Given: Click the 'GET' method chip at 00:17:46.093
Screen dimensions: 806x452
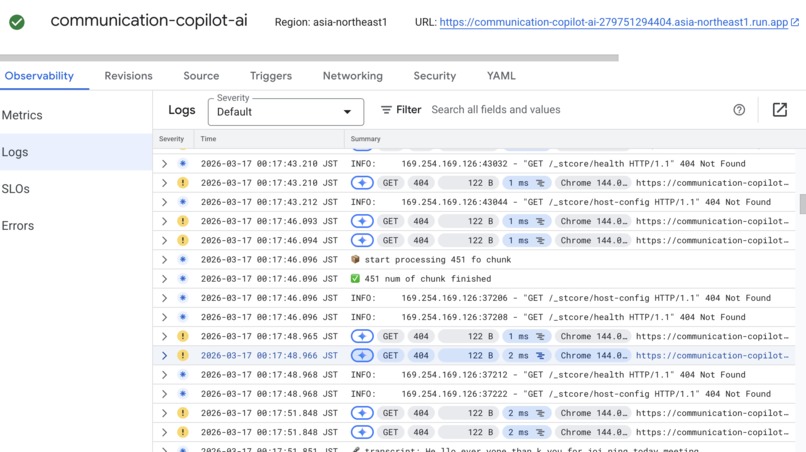Looking at the screenshot, I should pos(390,221).
